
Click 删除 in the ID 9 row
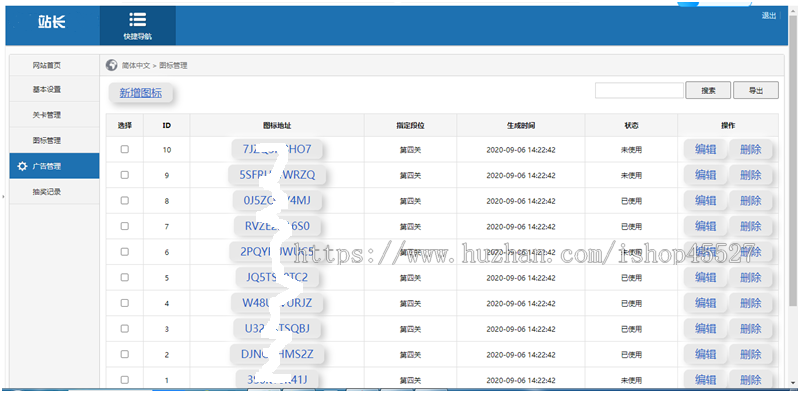[x=751, y=175]
